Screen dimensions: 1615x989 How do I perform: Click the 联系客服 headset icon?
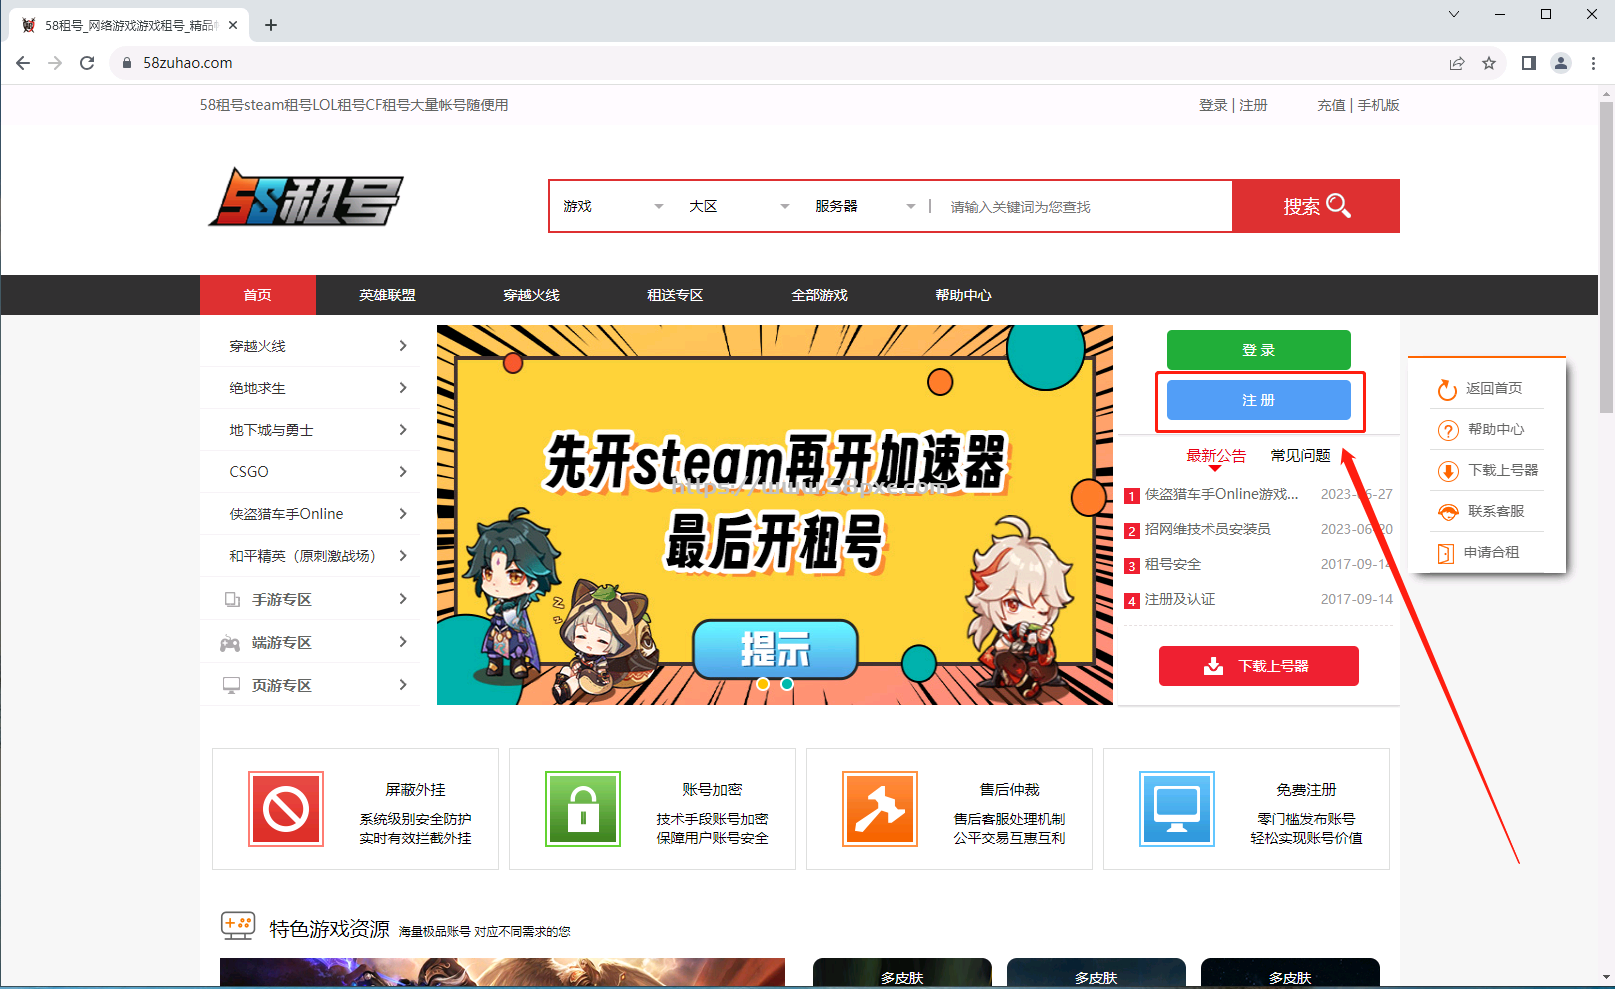tap(1448, 512)
